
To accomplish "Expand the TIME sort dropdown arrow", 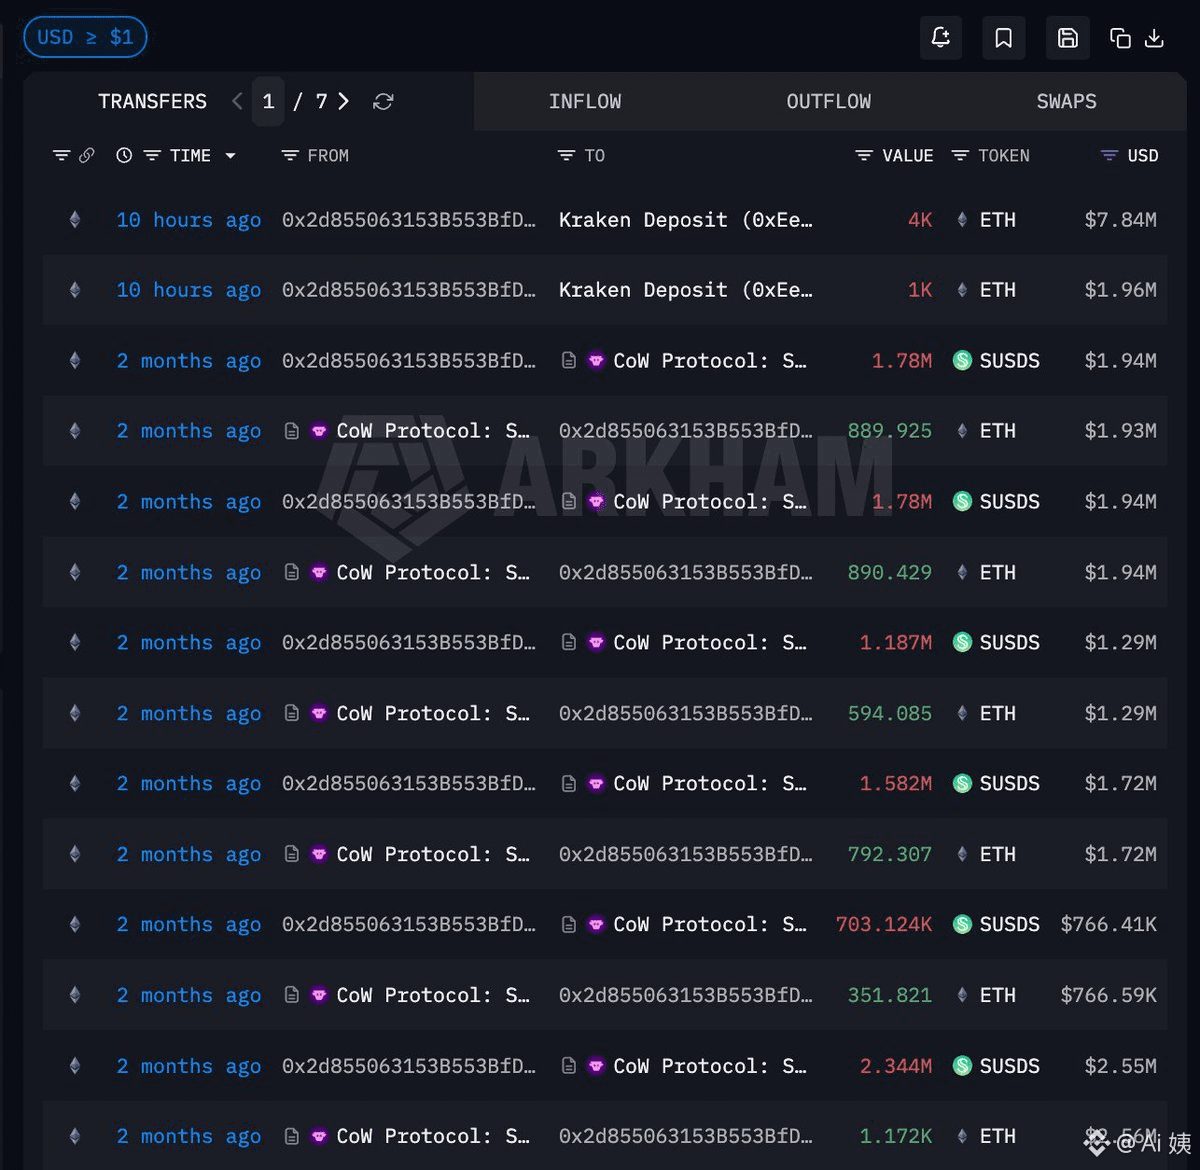I will (231, 156).
